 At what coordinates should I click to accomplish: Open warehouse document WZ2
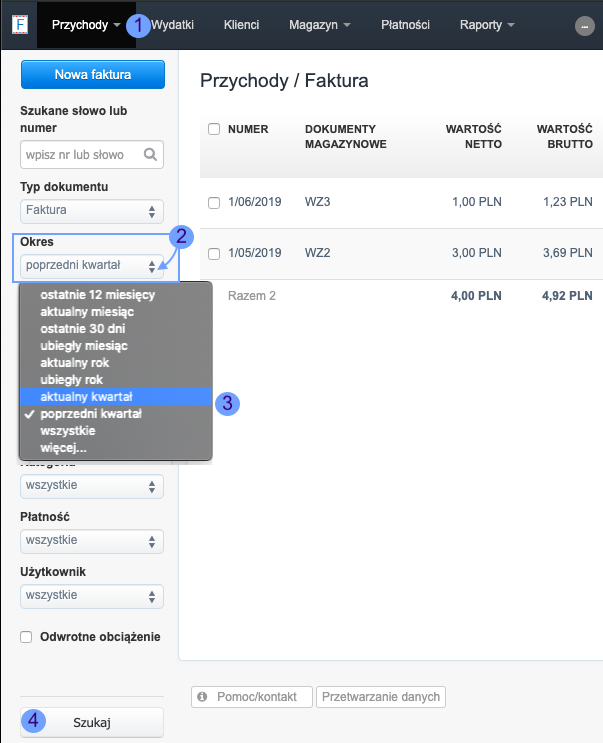coord(317,253)
